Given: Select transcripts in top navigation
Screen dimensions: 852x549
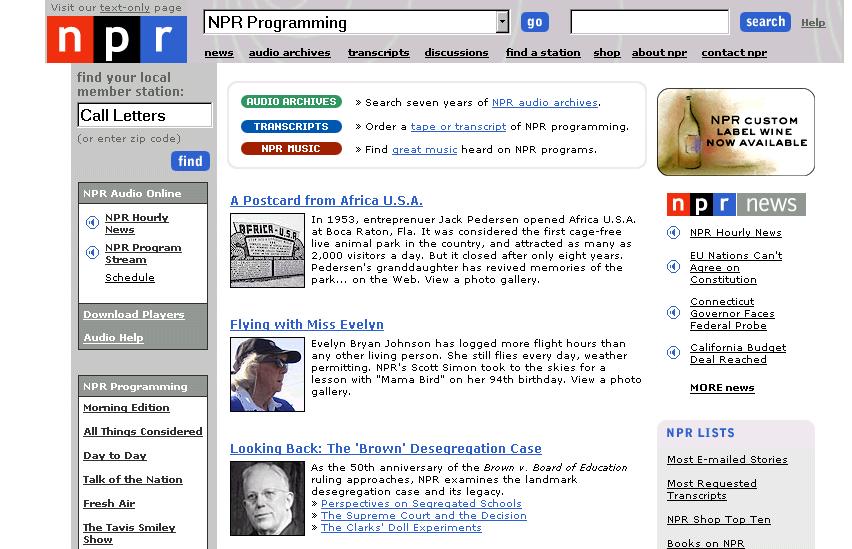Looking at the screenshot, I should (x=379, y=53).
